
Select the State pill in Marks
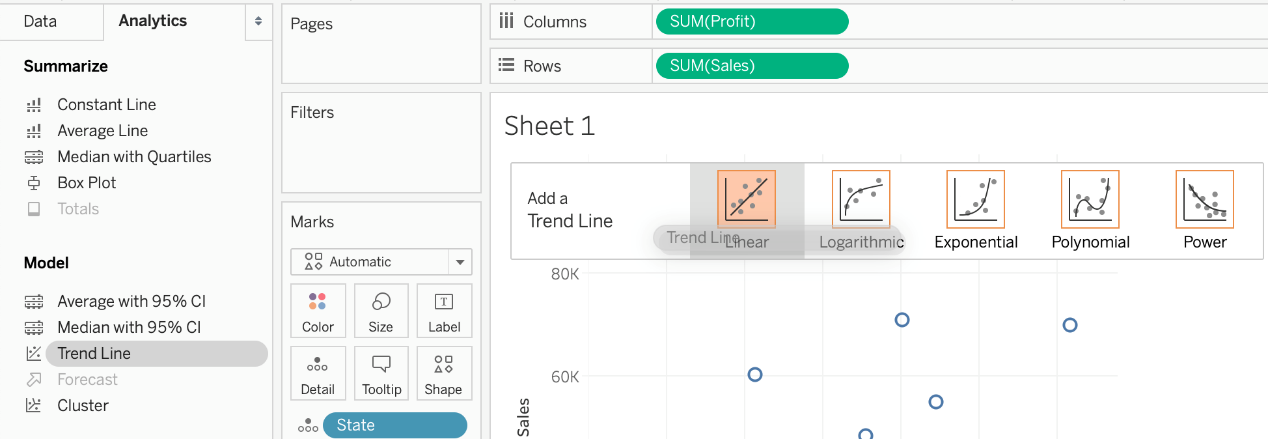pyautogui.click(x=394, y=425)
